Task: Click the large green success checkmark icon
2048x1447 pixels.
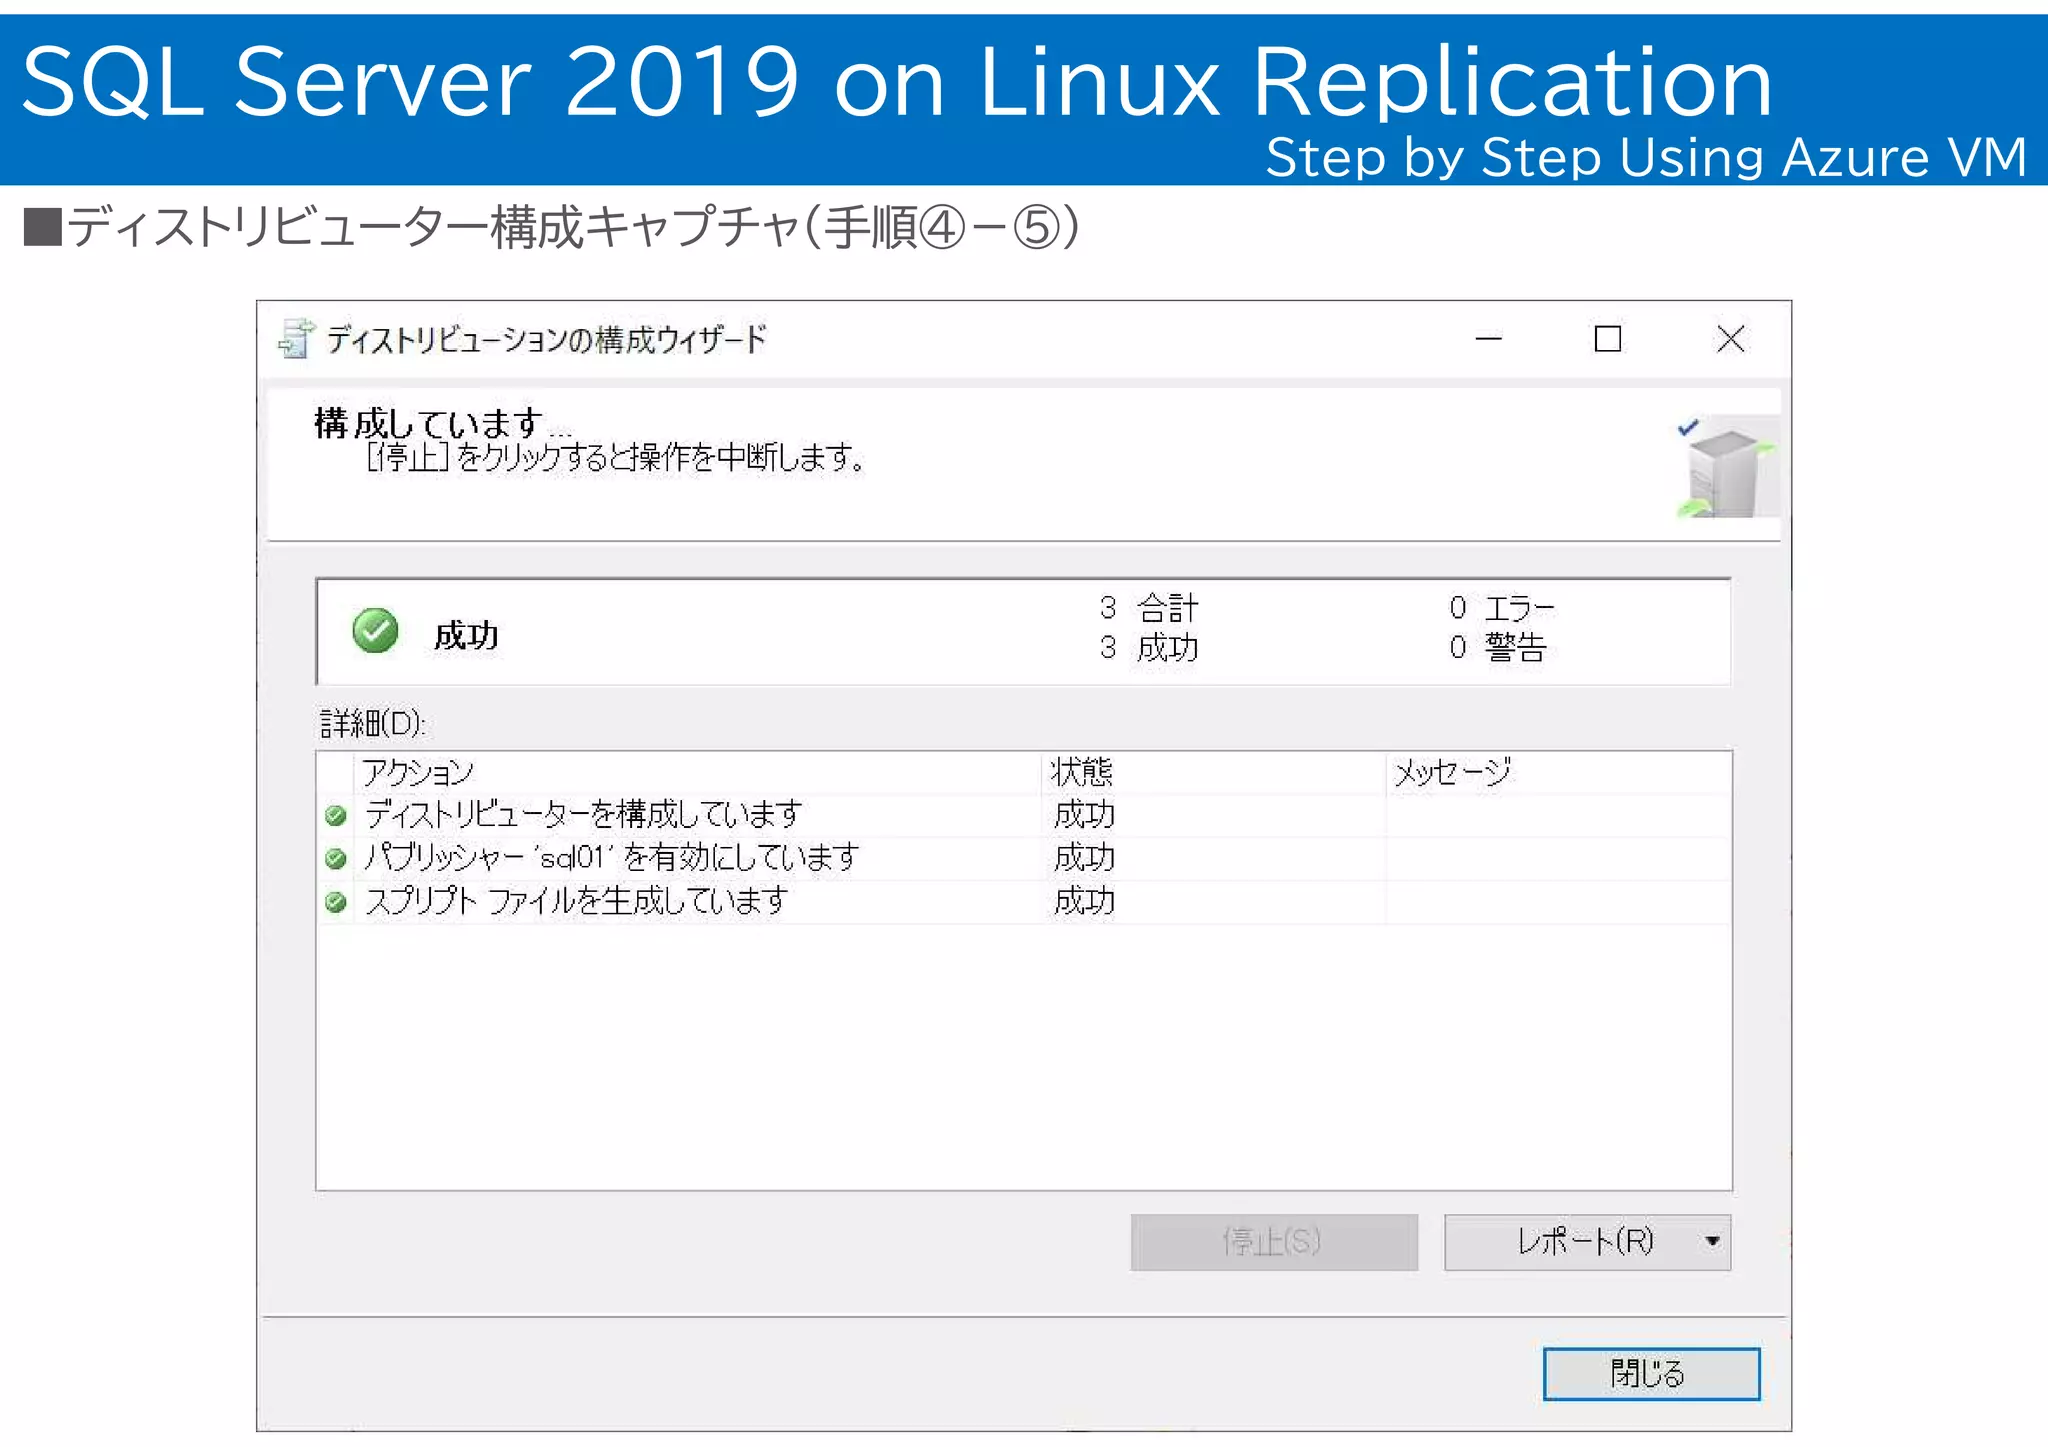Action: (376, 630)
